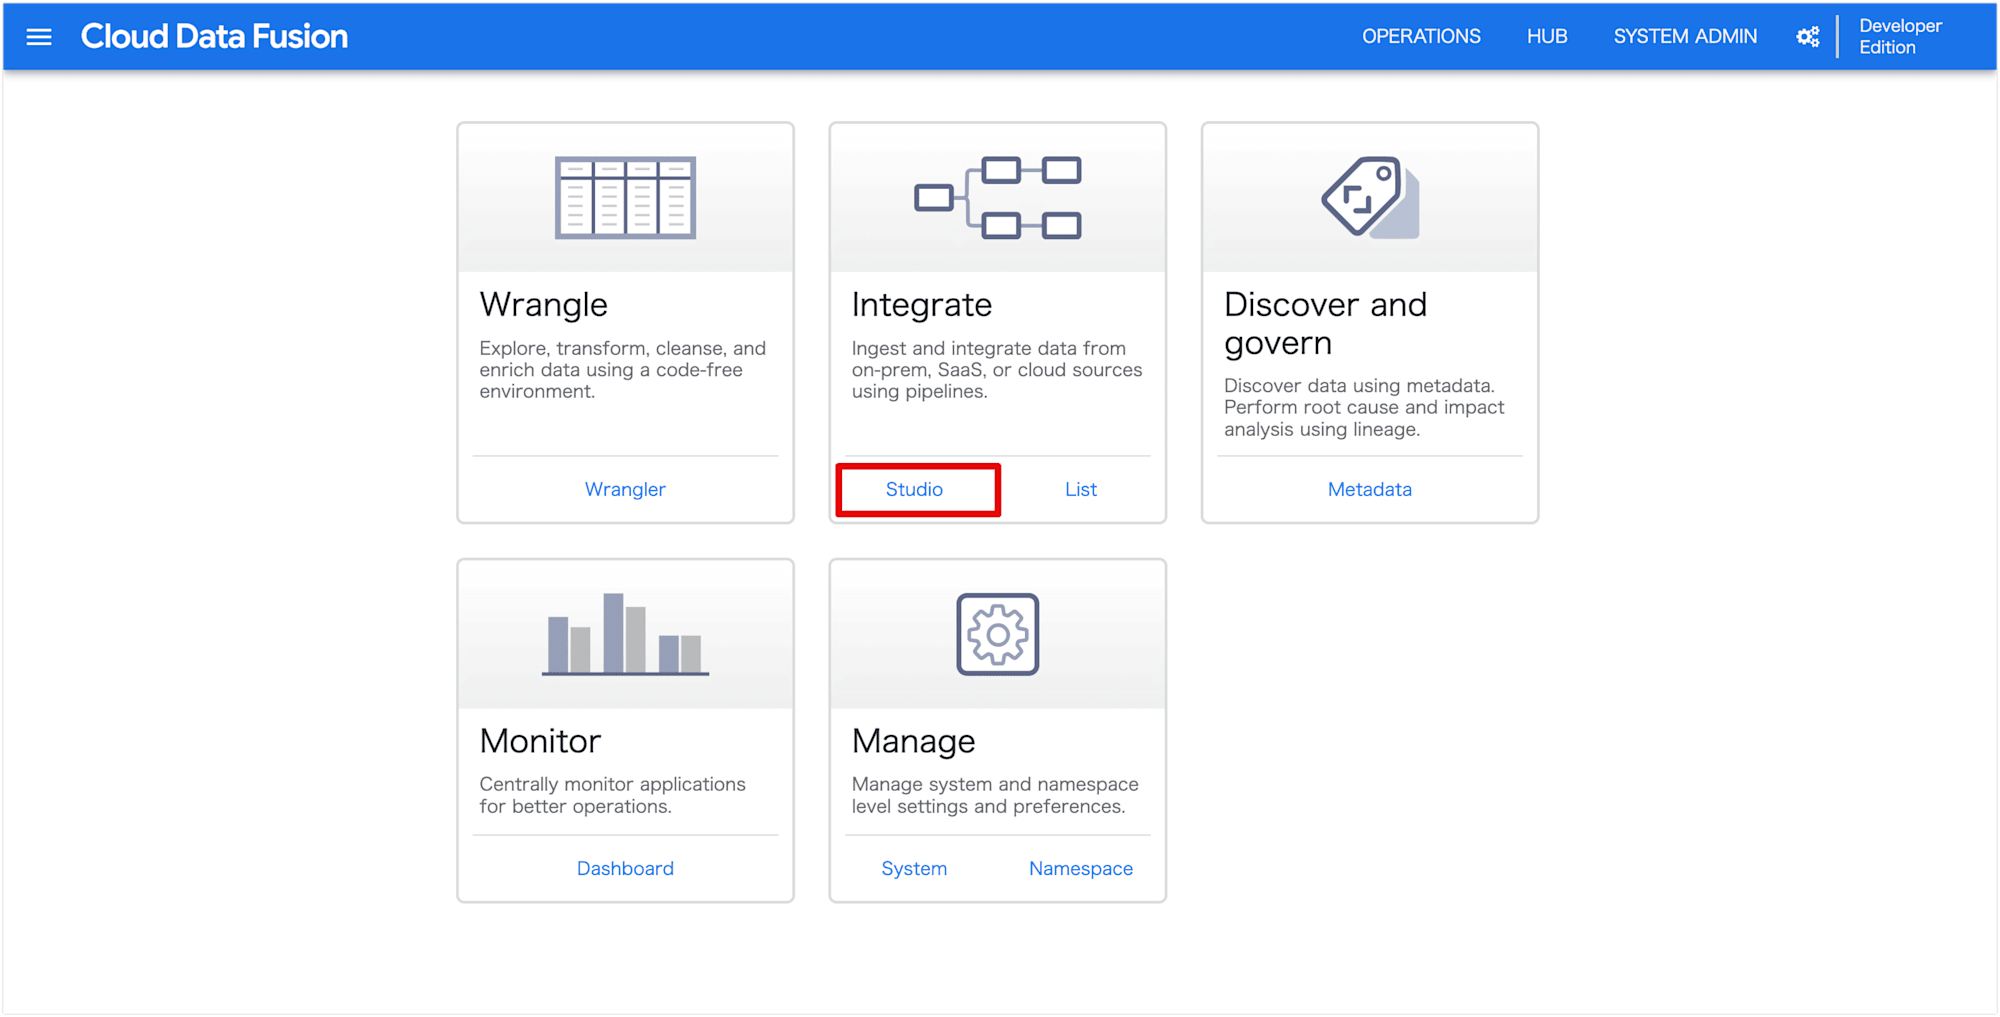Click the Developer Edition label

[x=1900, y=37]
